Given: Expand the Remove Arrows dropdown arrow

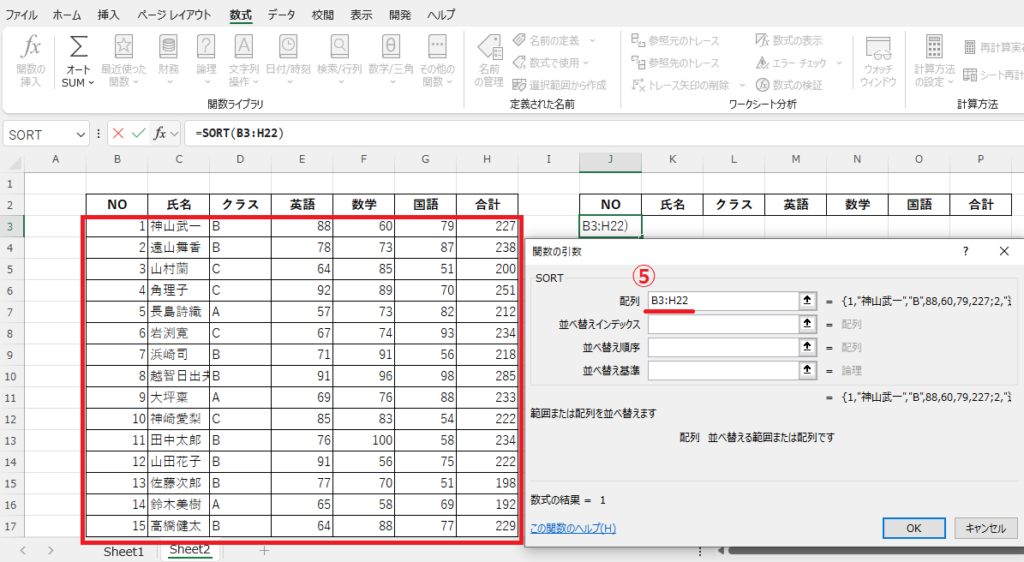Looking at the screenshot, I should pyautogui.click(x=743, y=85).
